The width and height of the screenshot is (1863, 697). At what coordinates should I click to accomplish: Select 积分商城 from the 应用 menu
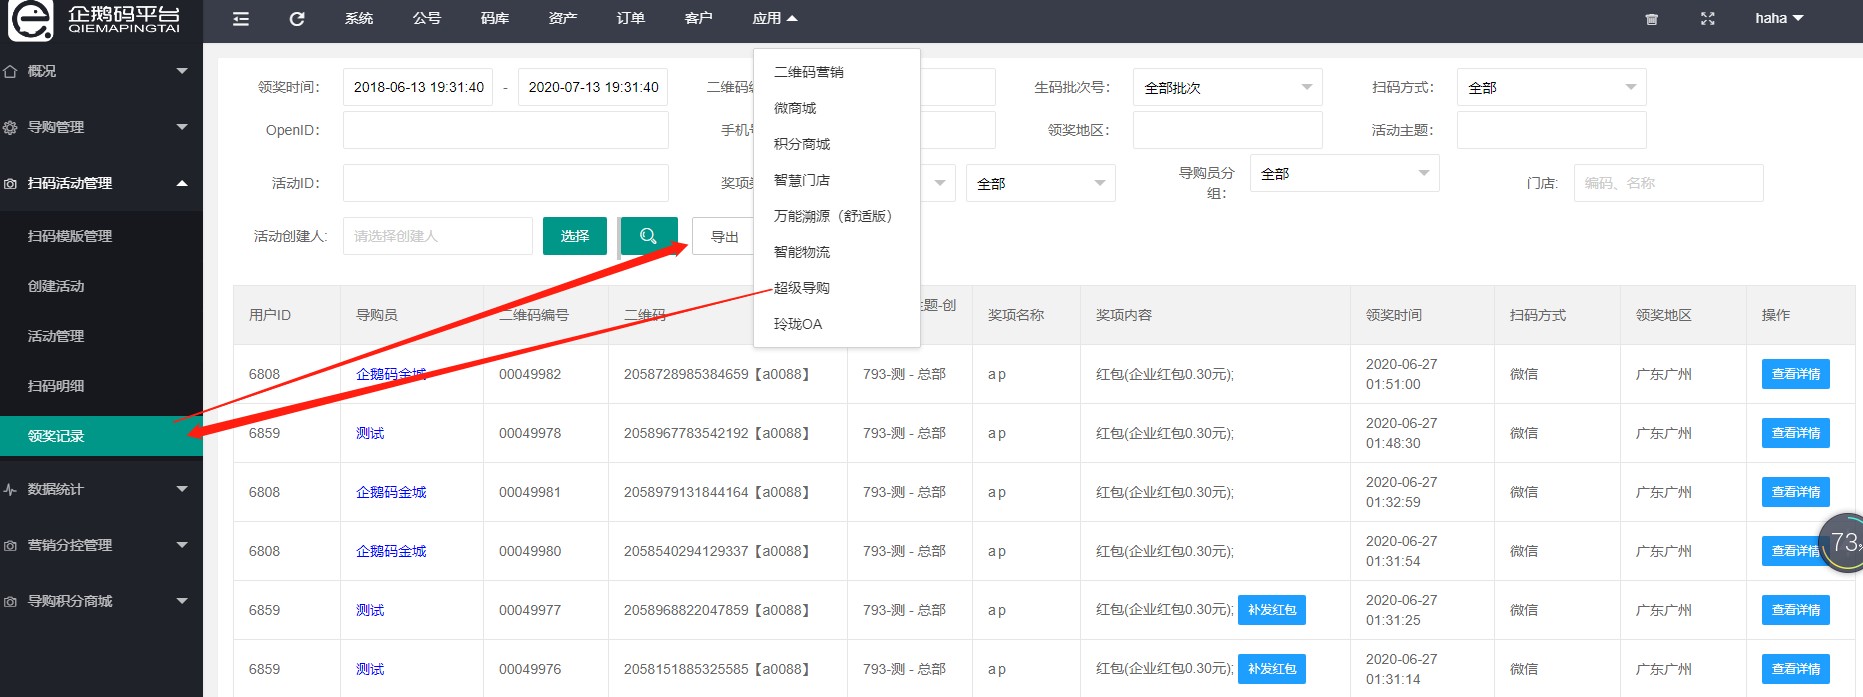tap(802, 144)
